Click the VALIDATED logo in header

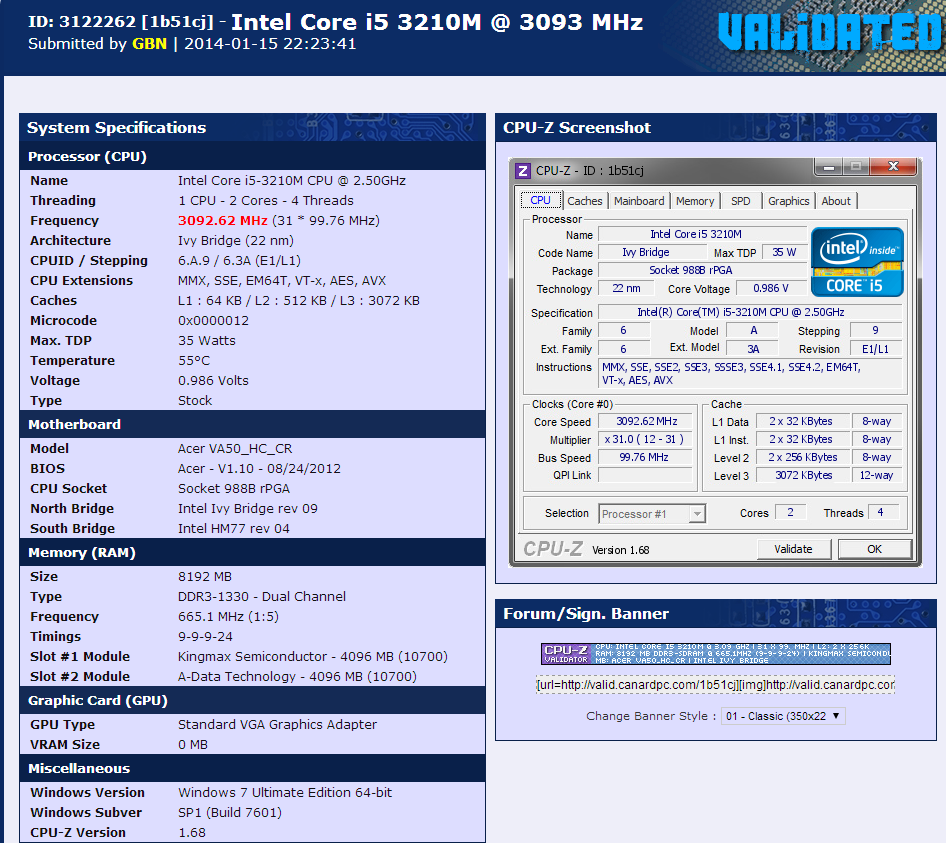tap(831, 33)
